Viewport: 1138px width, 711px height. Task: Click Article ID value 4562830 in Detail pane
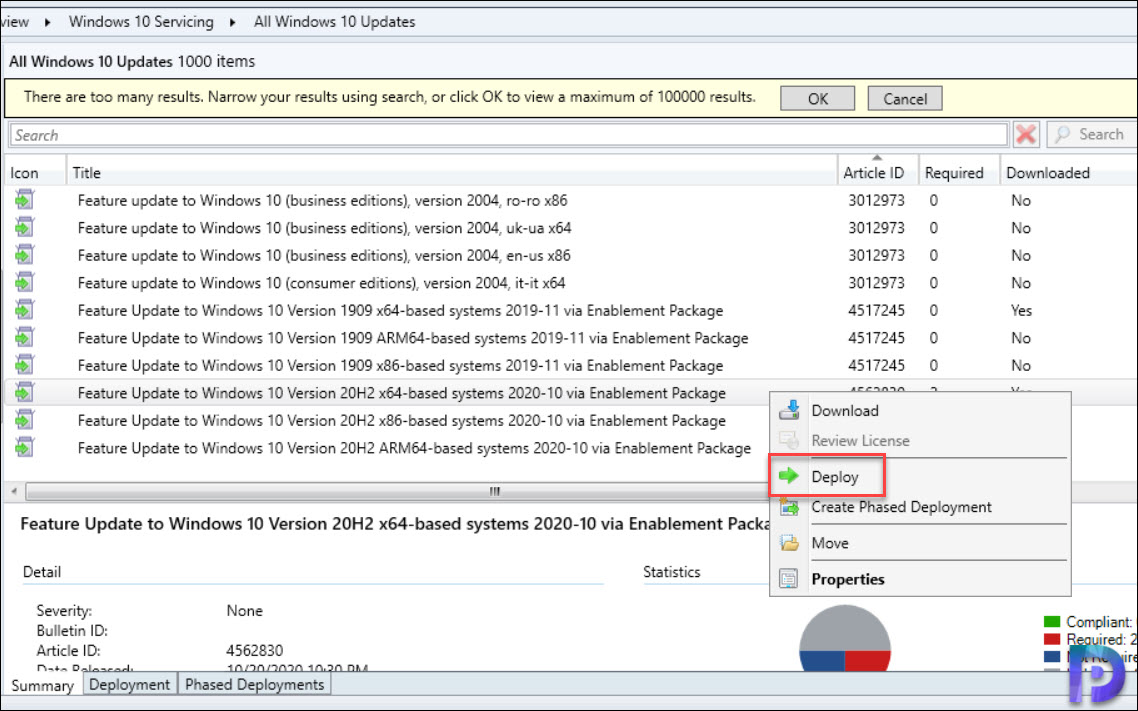[x=255, y=651]
